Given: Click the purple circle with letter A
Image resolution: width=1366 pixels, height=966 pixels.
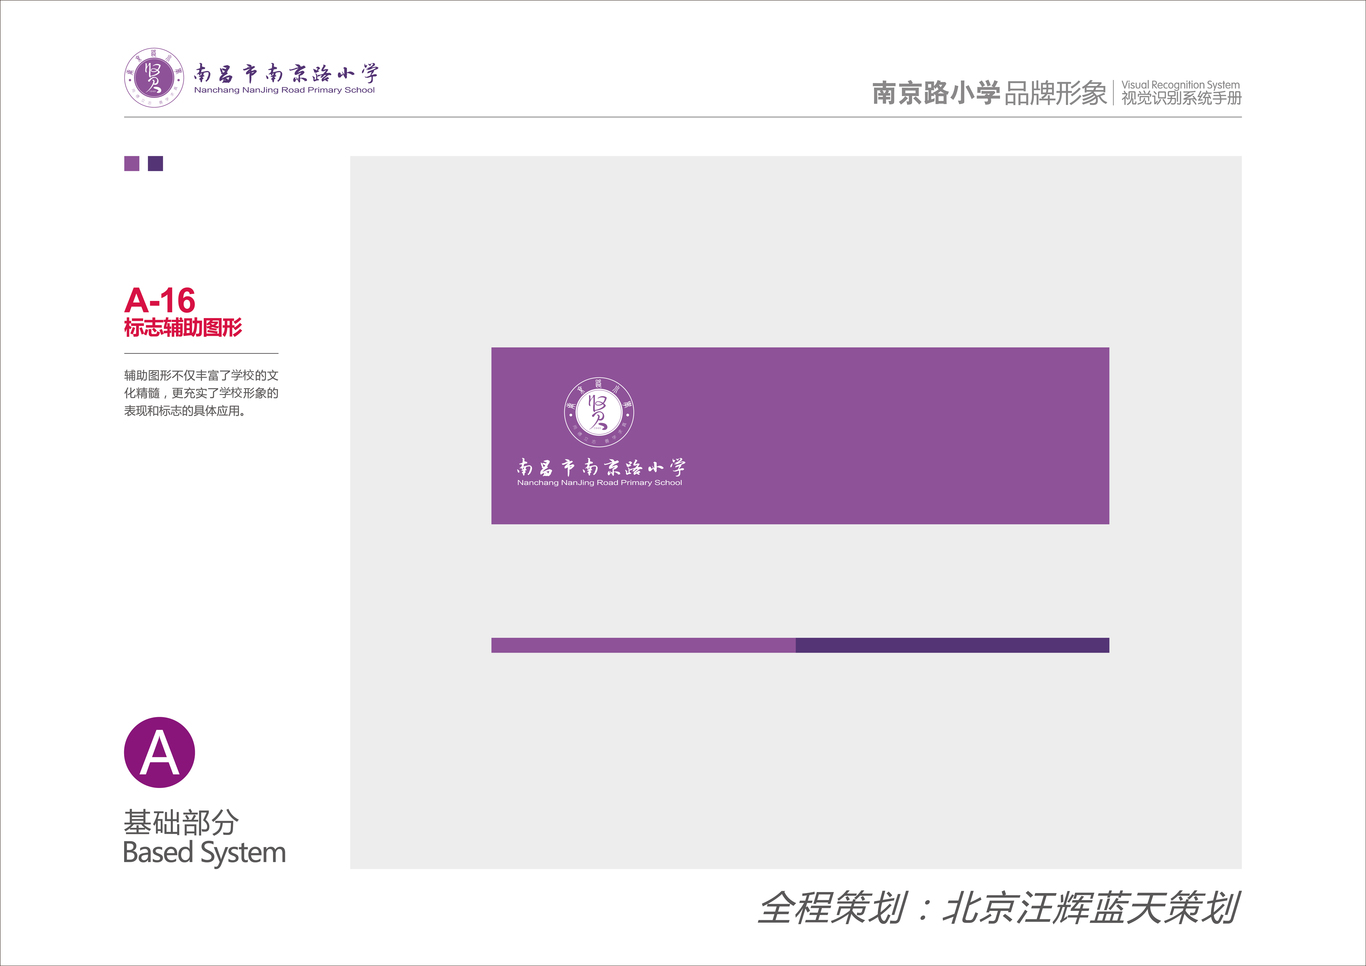Looking at the screenshot, I should pos(159,752).
